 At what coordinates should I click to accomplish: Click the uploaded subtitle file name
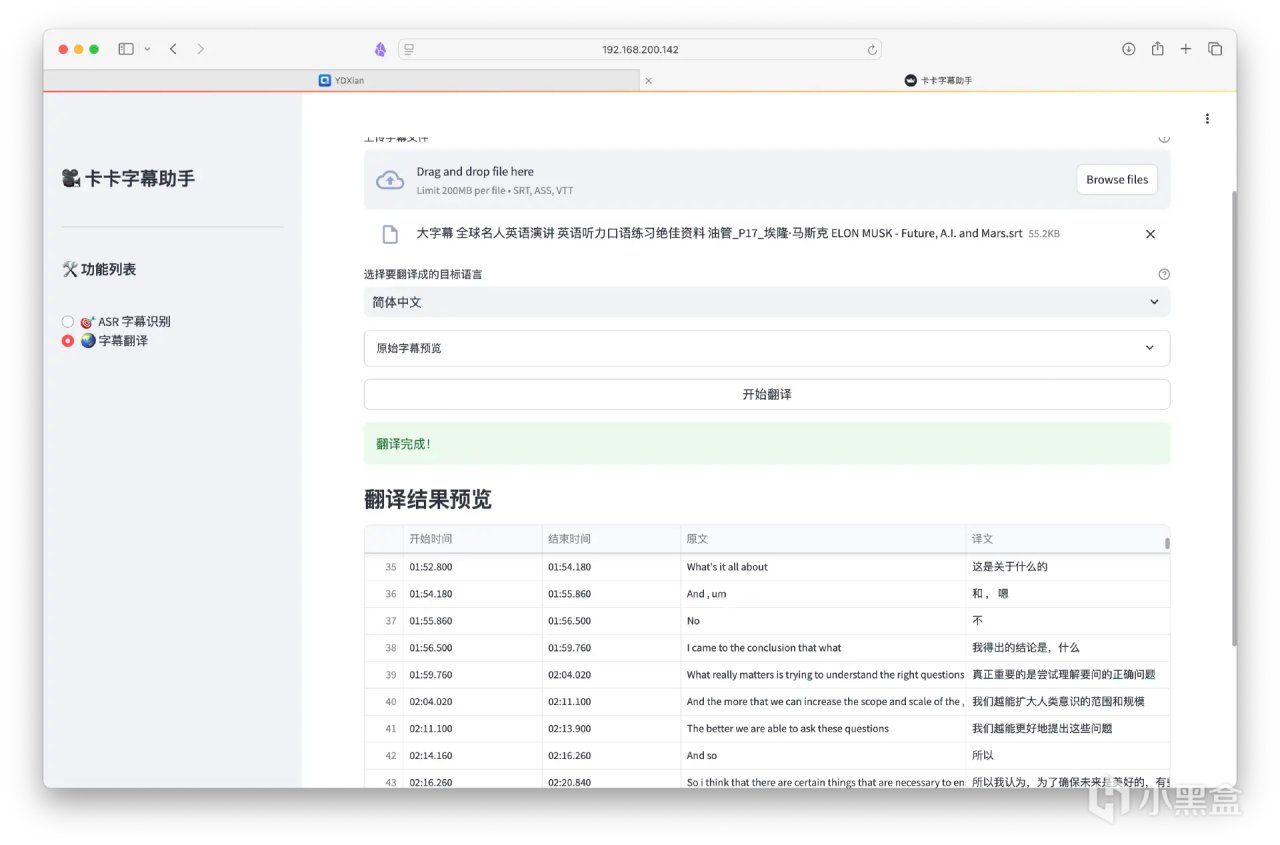(719, 234)
